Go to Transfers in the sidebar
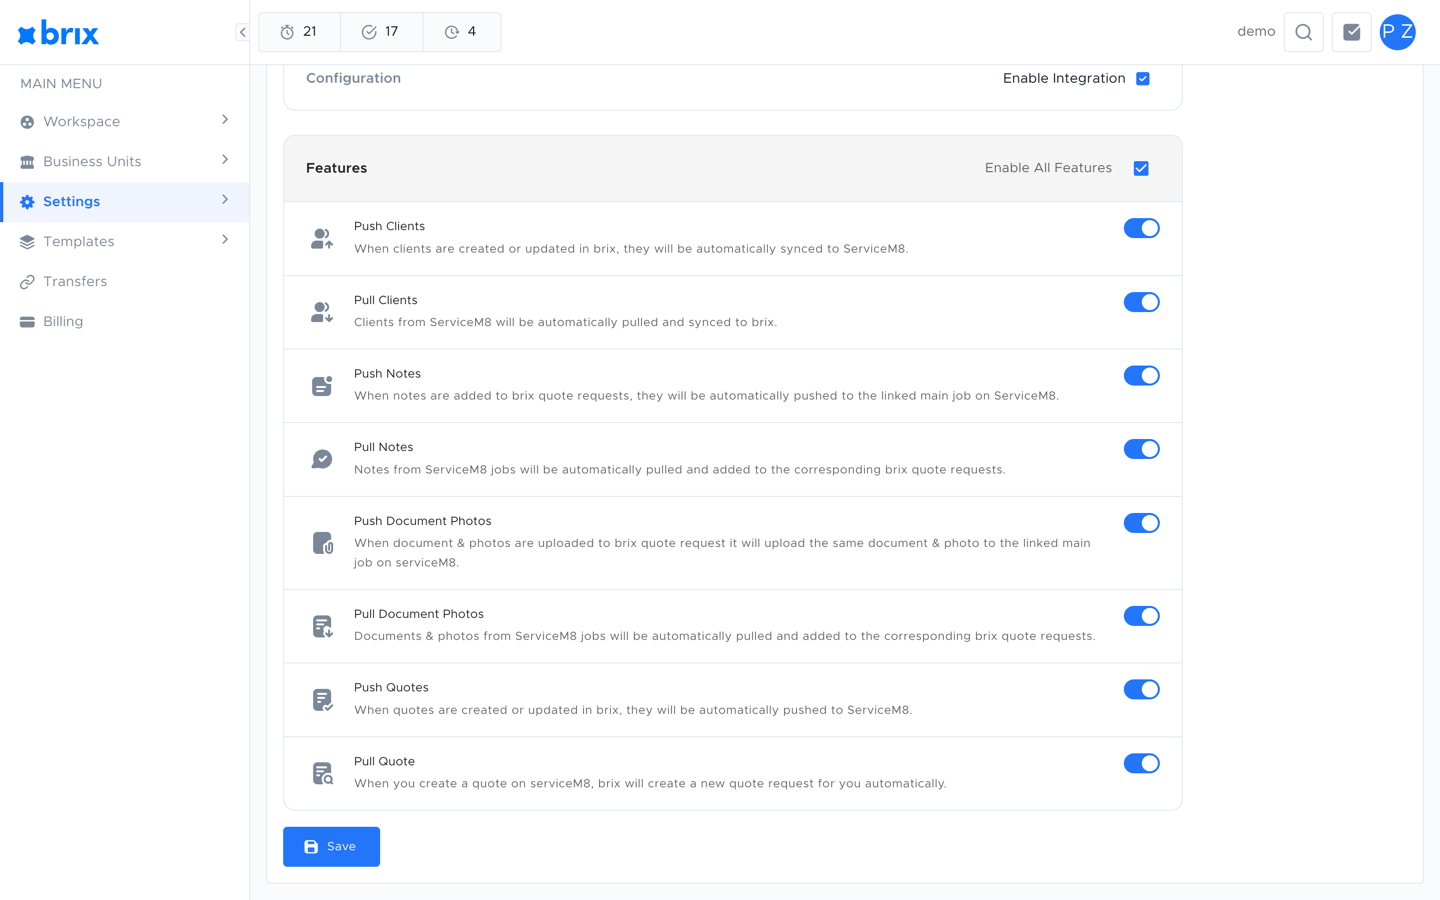 click(x=125, y=282)
